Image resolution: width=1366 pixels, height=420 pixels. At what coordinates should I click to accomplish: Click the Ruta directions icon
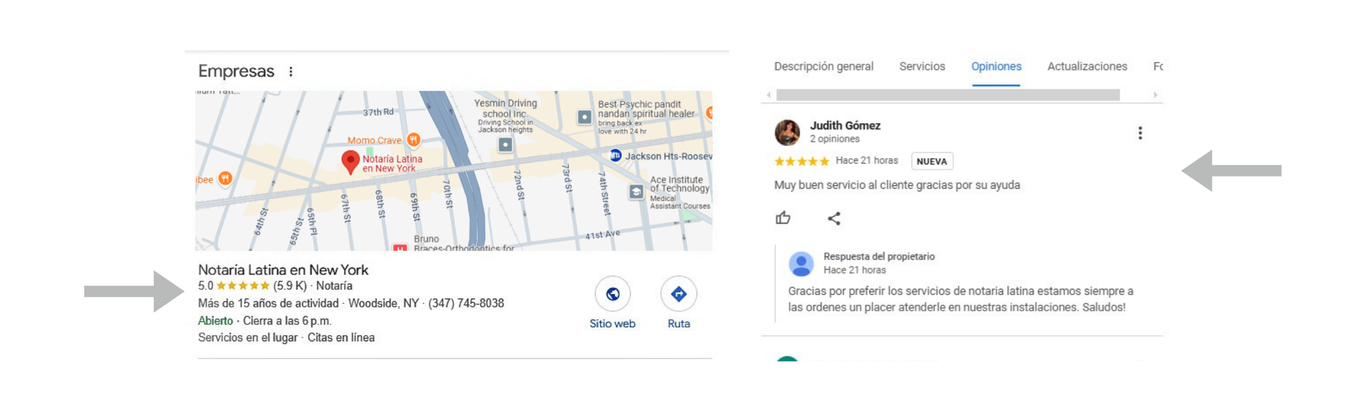tap(678, 294)
